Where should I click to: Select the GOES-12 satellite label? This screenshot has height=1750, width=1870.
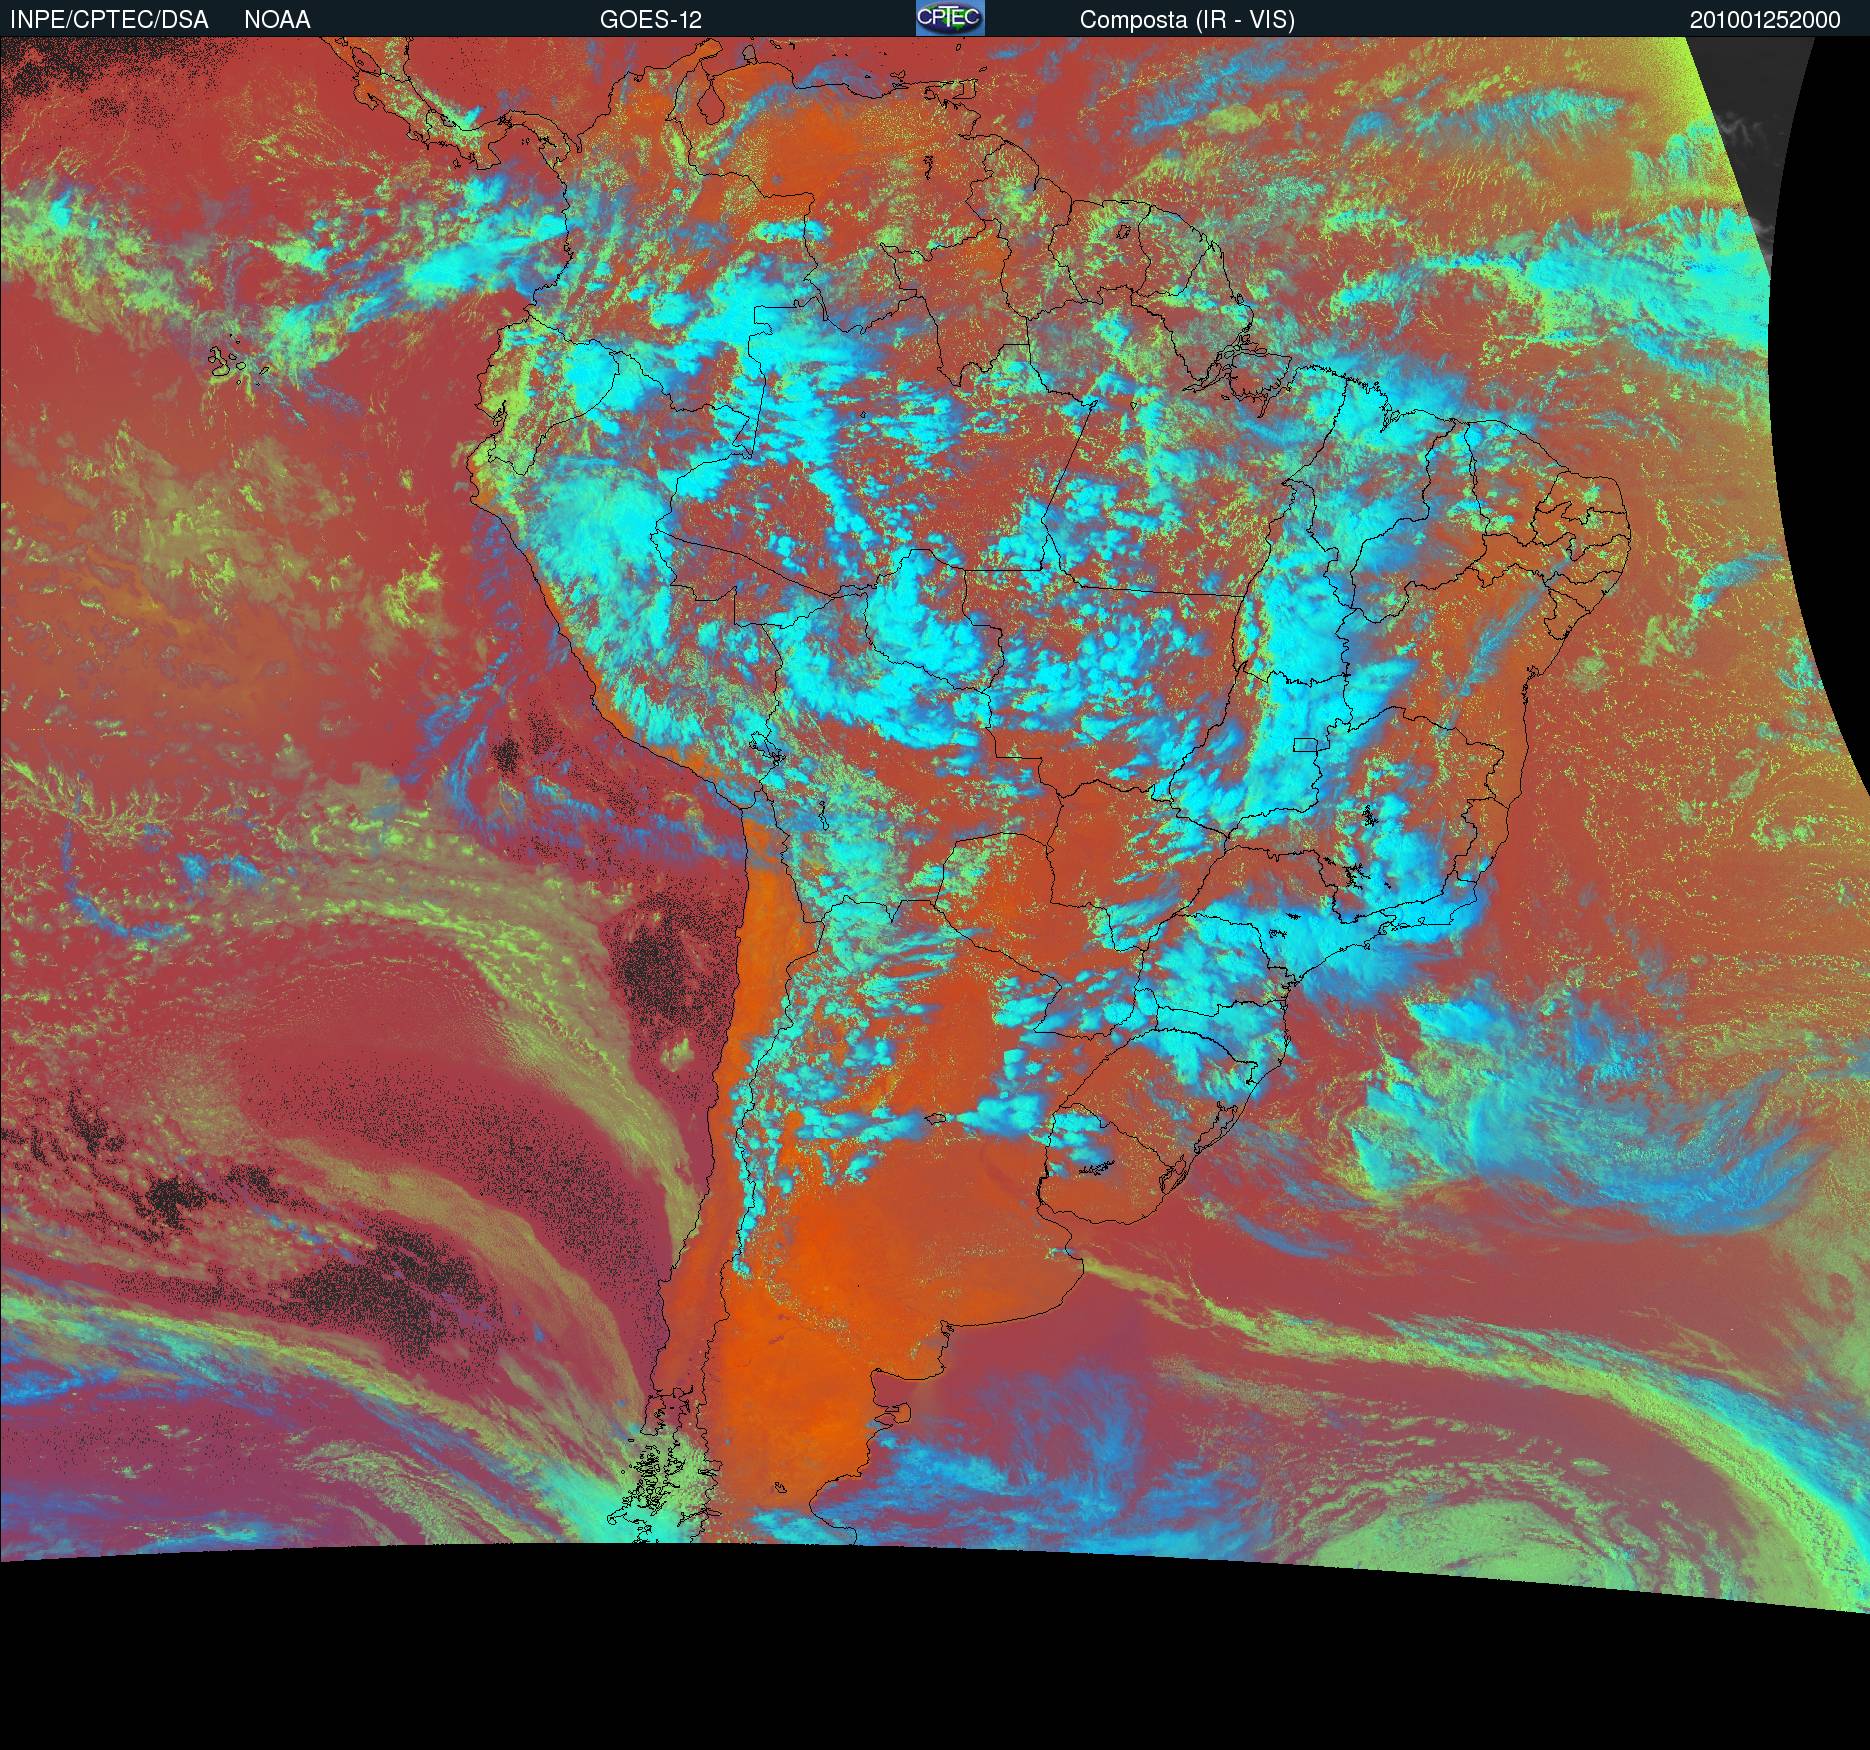651,20
